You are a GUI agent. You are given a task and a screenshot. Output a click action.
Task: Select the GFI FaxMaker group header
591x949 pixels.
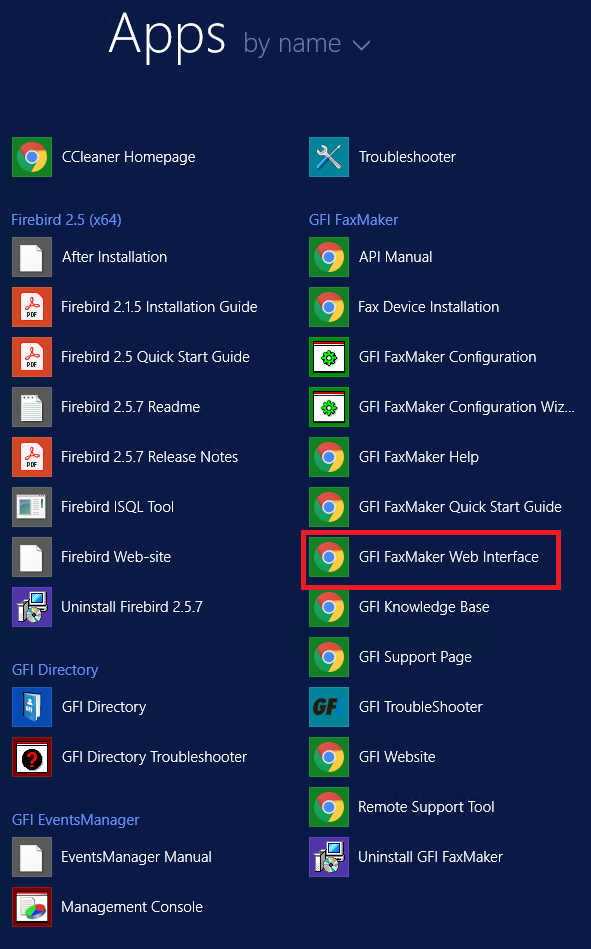pyautogui.click(x=354, y=220)
